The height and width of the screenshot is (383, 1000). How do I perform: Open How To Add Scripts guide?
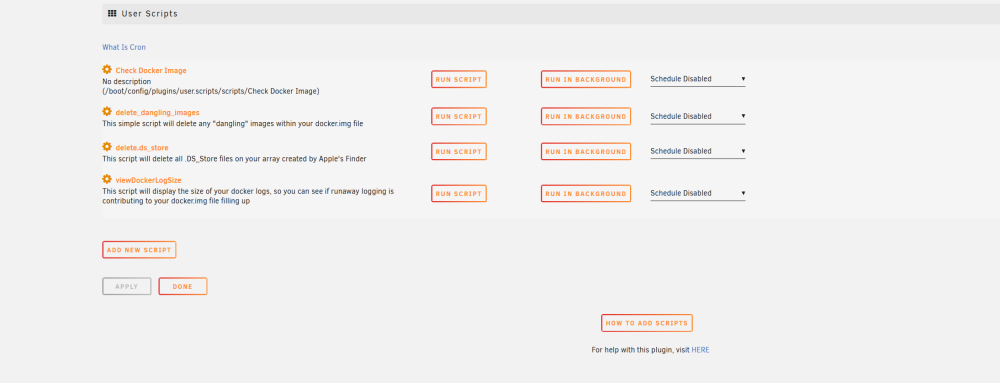(647, 323)
